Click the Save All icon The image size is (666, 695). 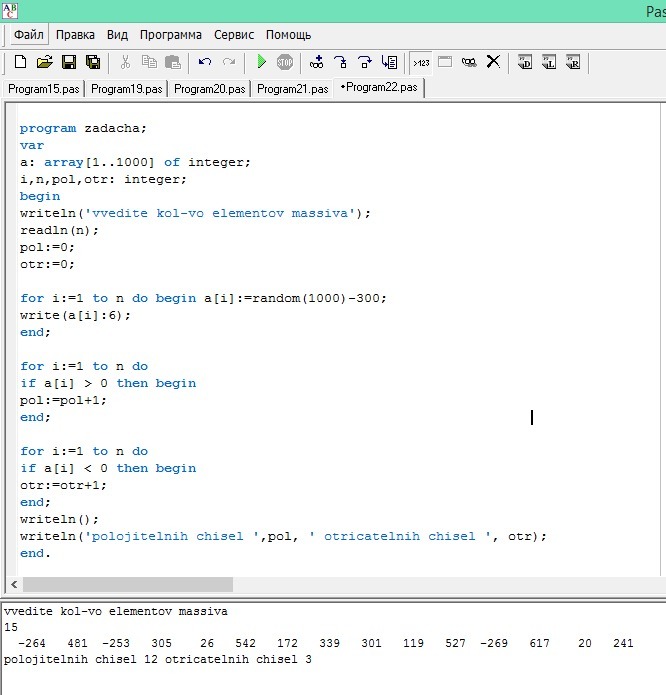tap(92, 62)
